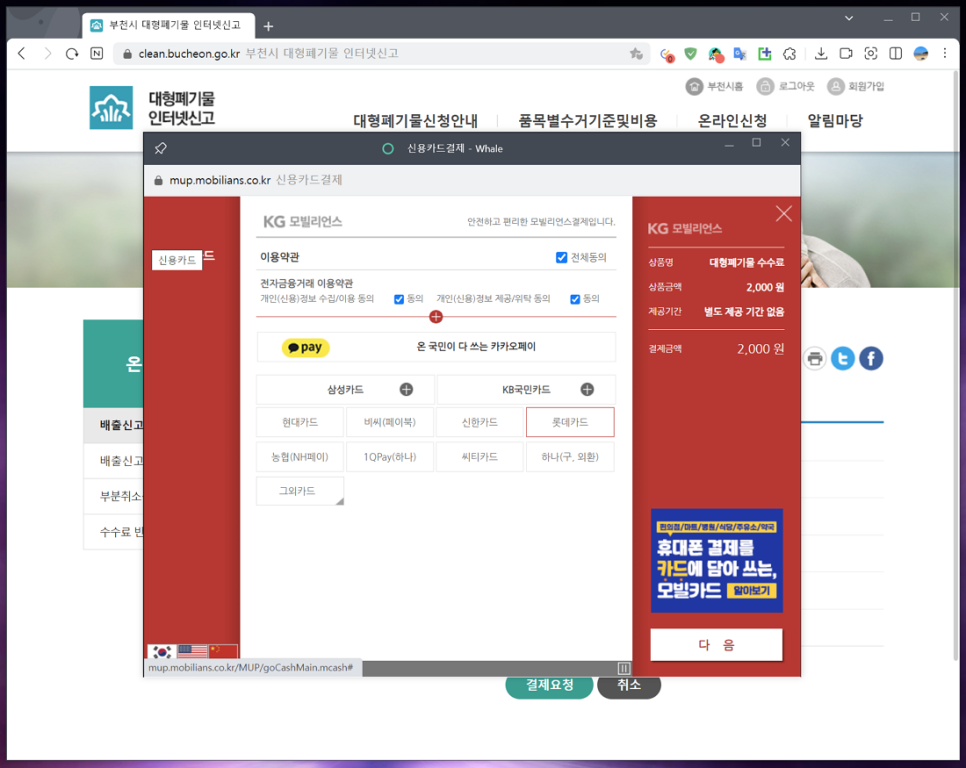Choose 씨티카드
The height and width of the screenshot is (768, 966).
point(480,457)
